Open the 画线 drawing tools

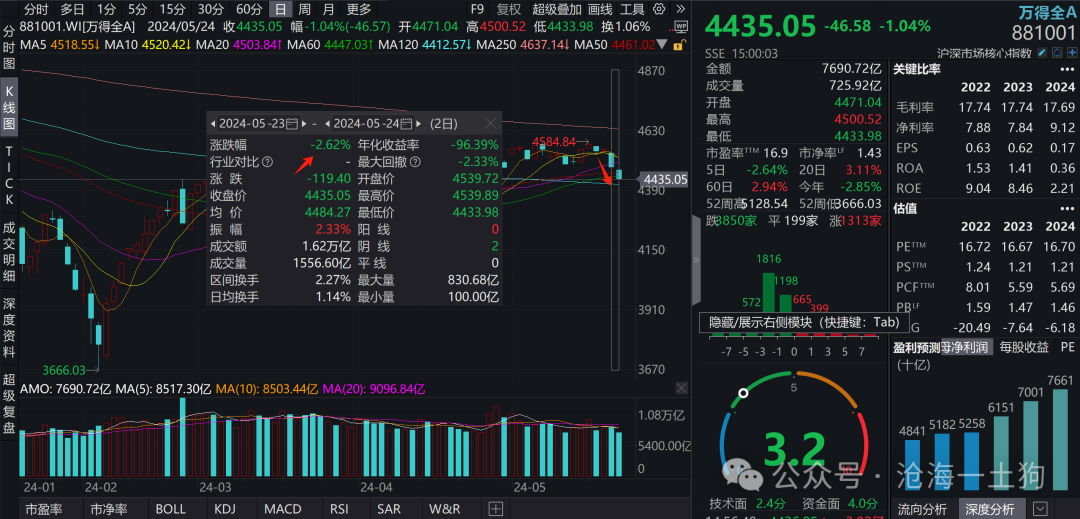coord(600,9)
